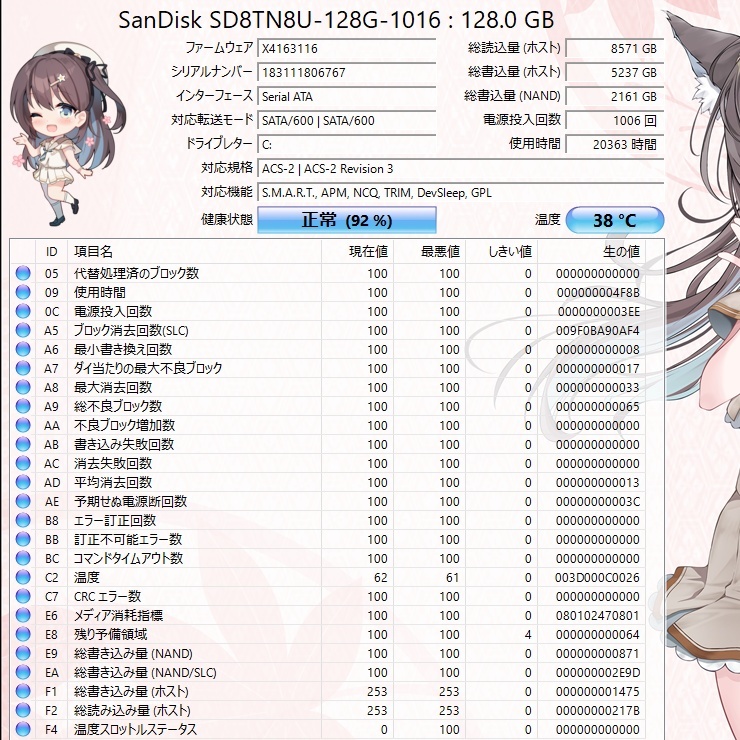The height and width of the screenshot is (740, 740).
Task: Select the 予期せぬ電源断回数 row name
Action: click(130, 501)
